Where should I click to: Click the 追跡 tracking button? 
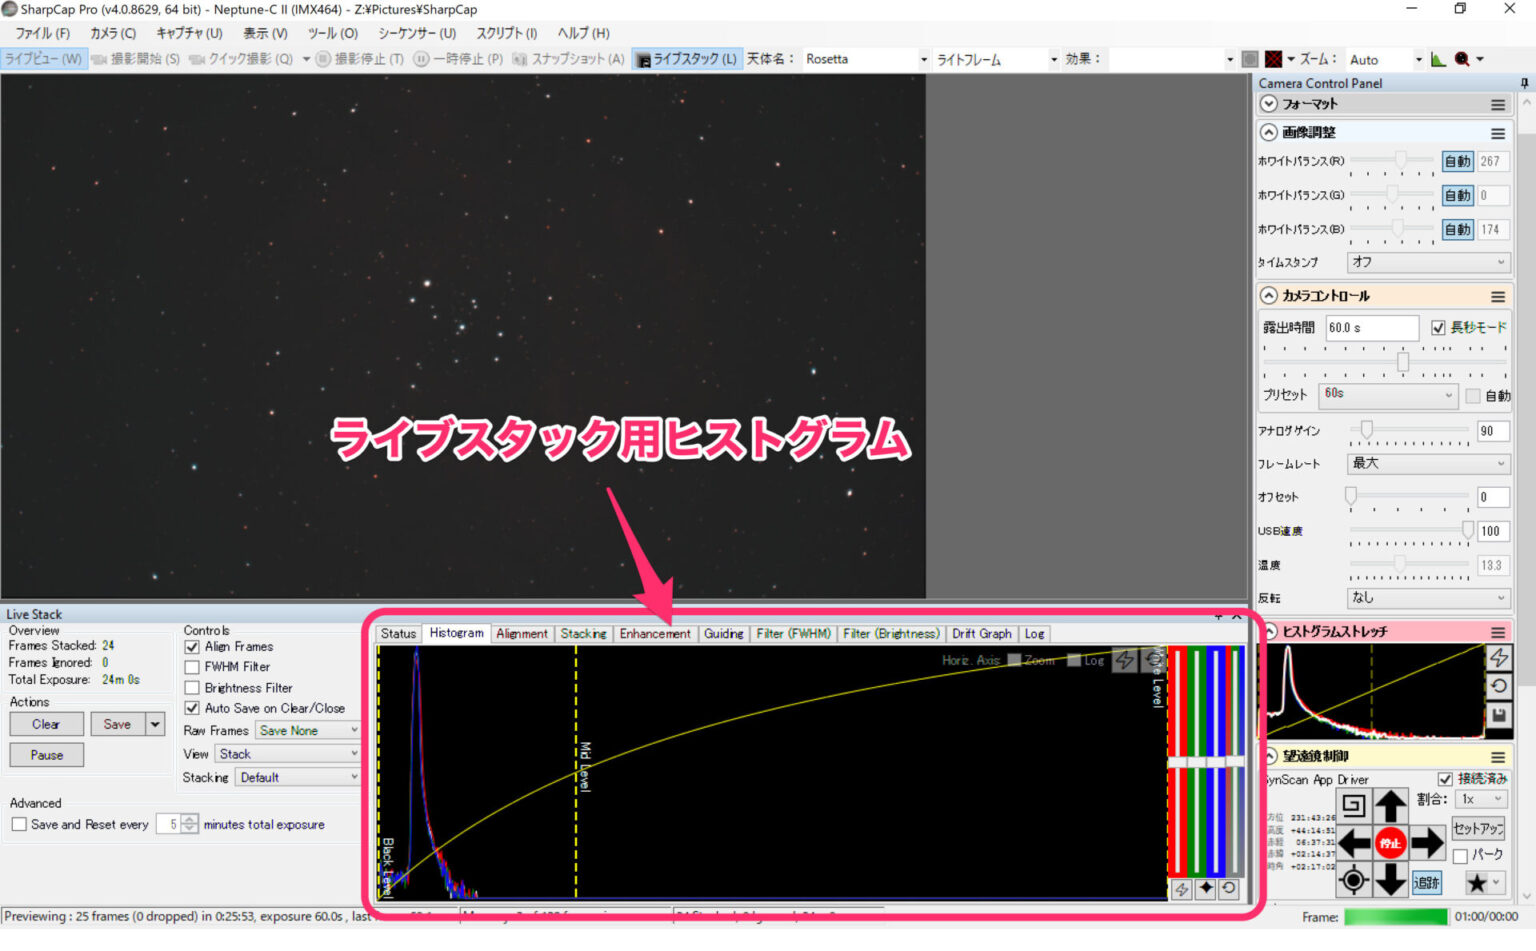click(x=1427, y=882)
